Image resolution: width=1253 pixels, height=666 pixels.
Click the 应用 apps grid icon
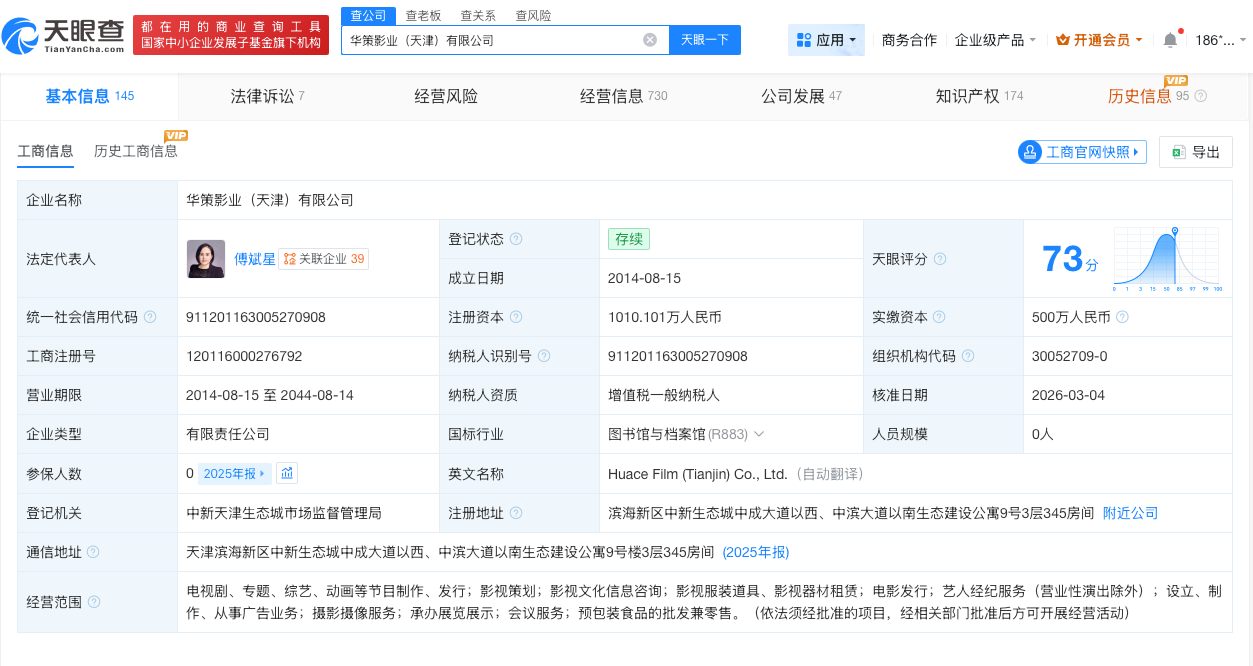tap(803, 39)
